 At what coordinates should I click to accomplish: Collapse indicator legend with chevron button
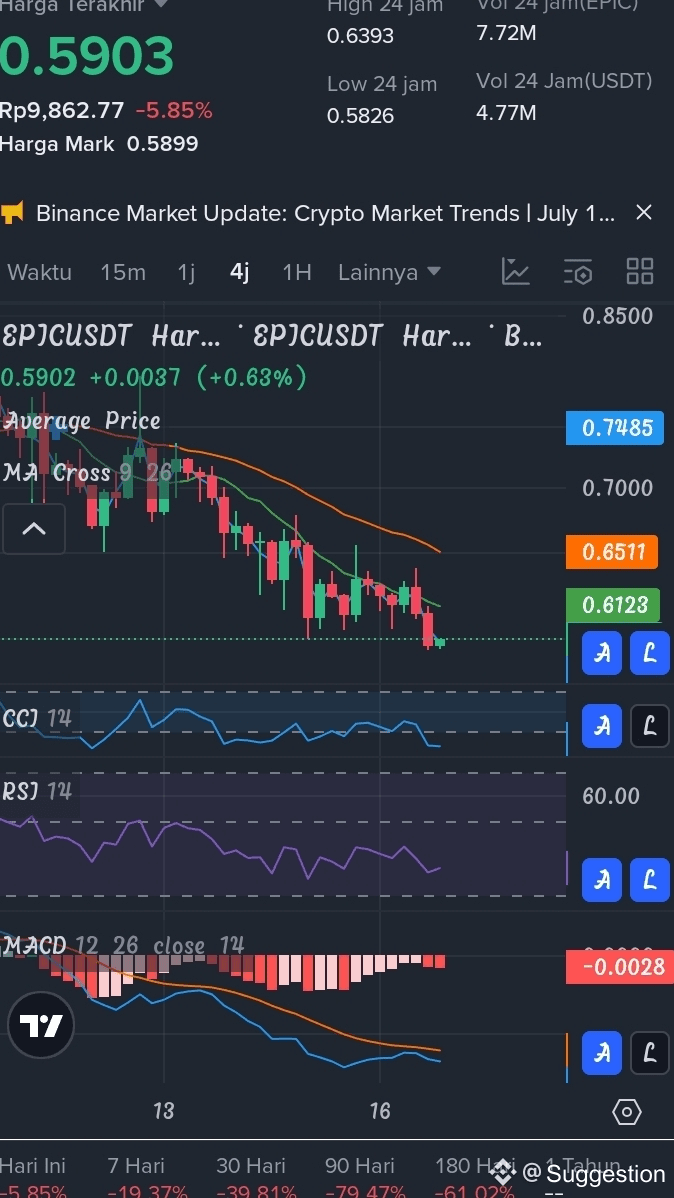tap(34, 529)
